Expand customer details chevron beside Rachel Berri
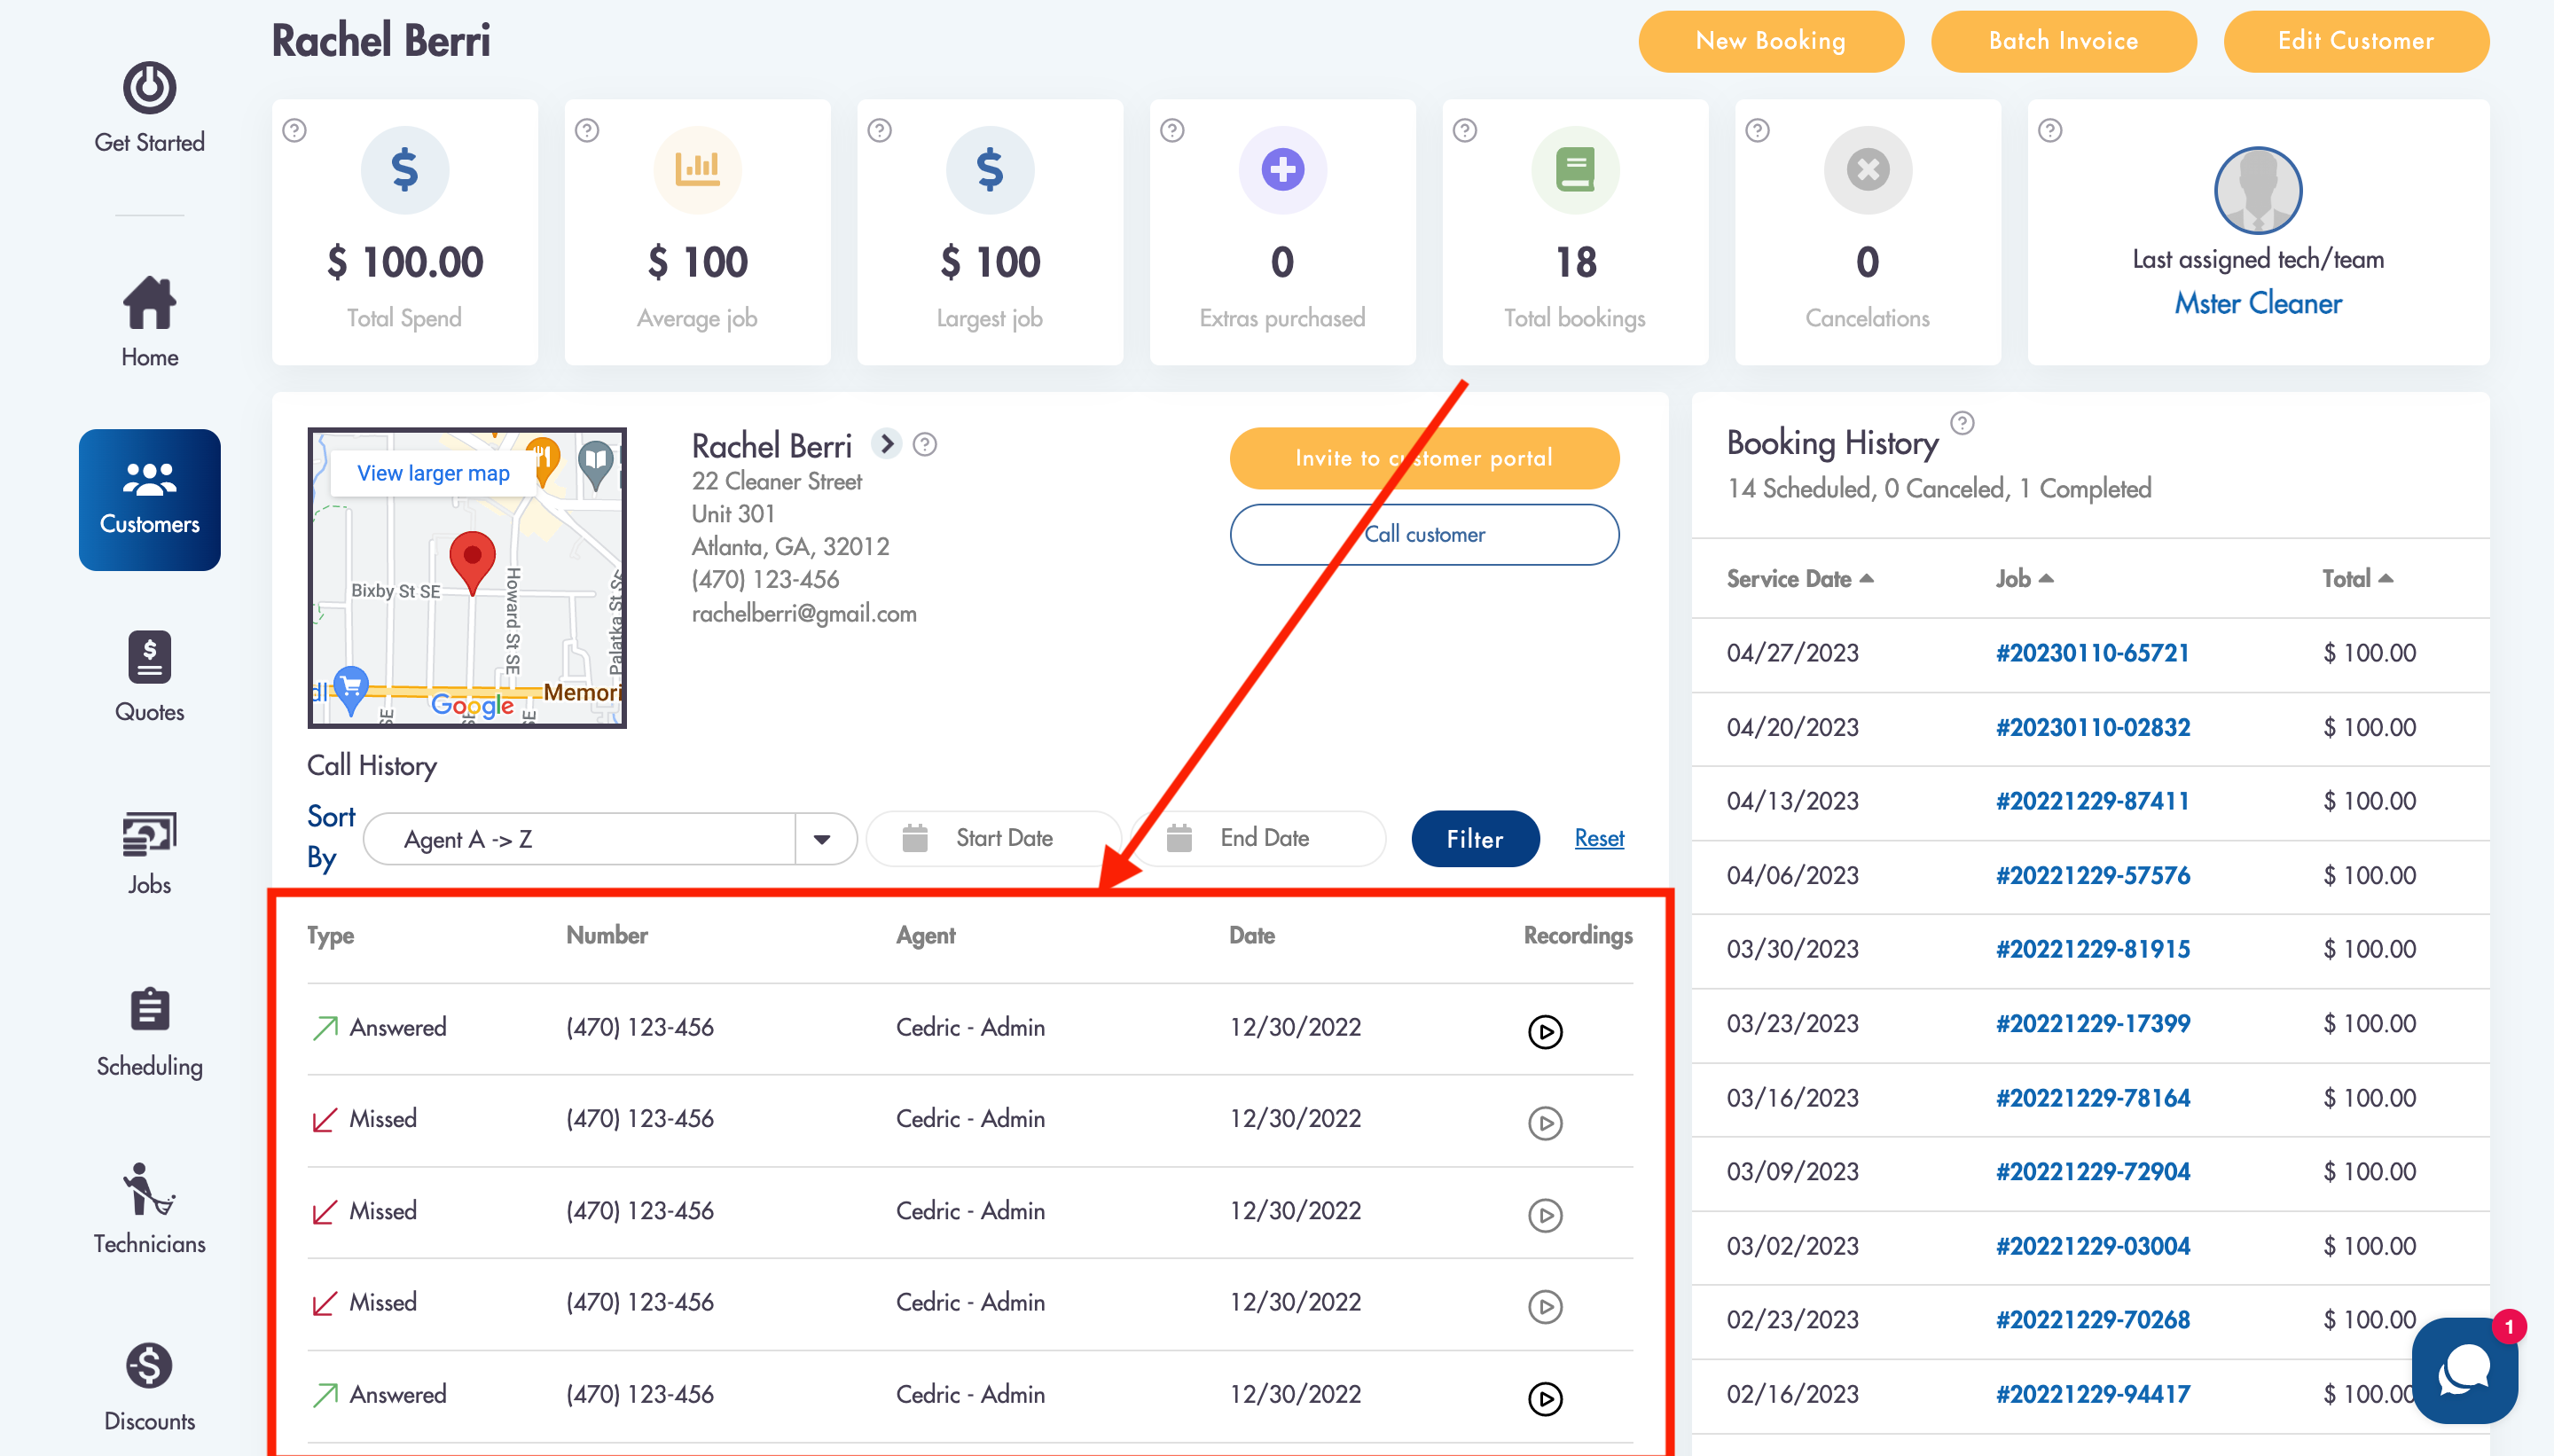The height and width of the screenshot is (1456, 2554). coord(886,443)
